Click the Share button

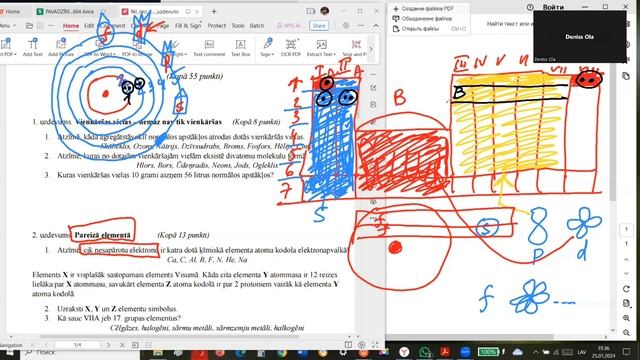coord(319,25)
